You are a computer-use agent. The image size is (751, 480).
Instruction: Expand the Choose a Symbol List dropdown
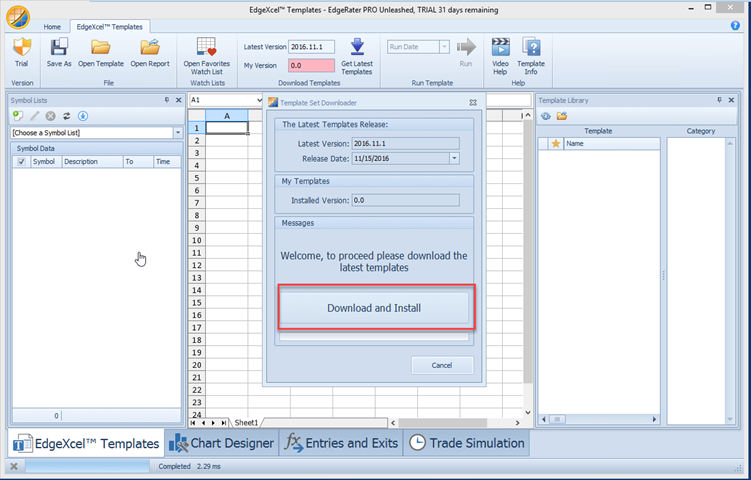[178, 133]
